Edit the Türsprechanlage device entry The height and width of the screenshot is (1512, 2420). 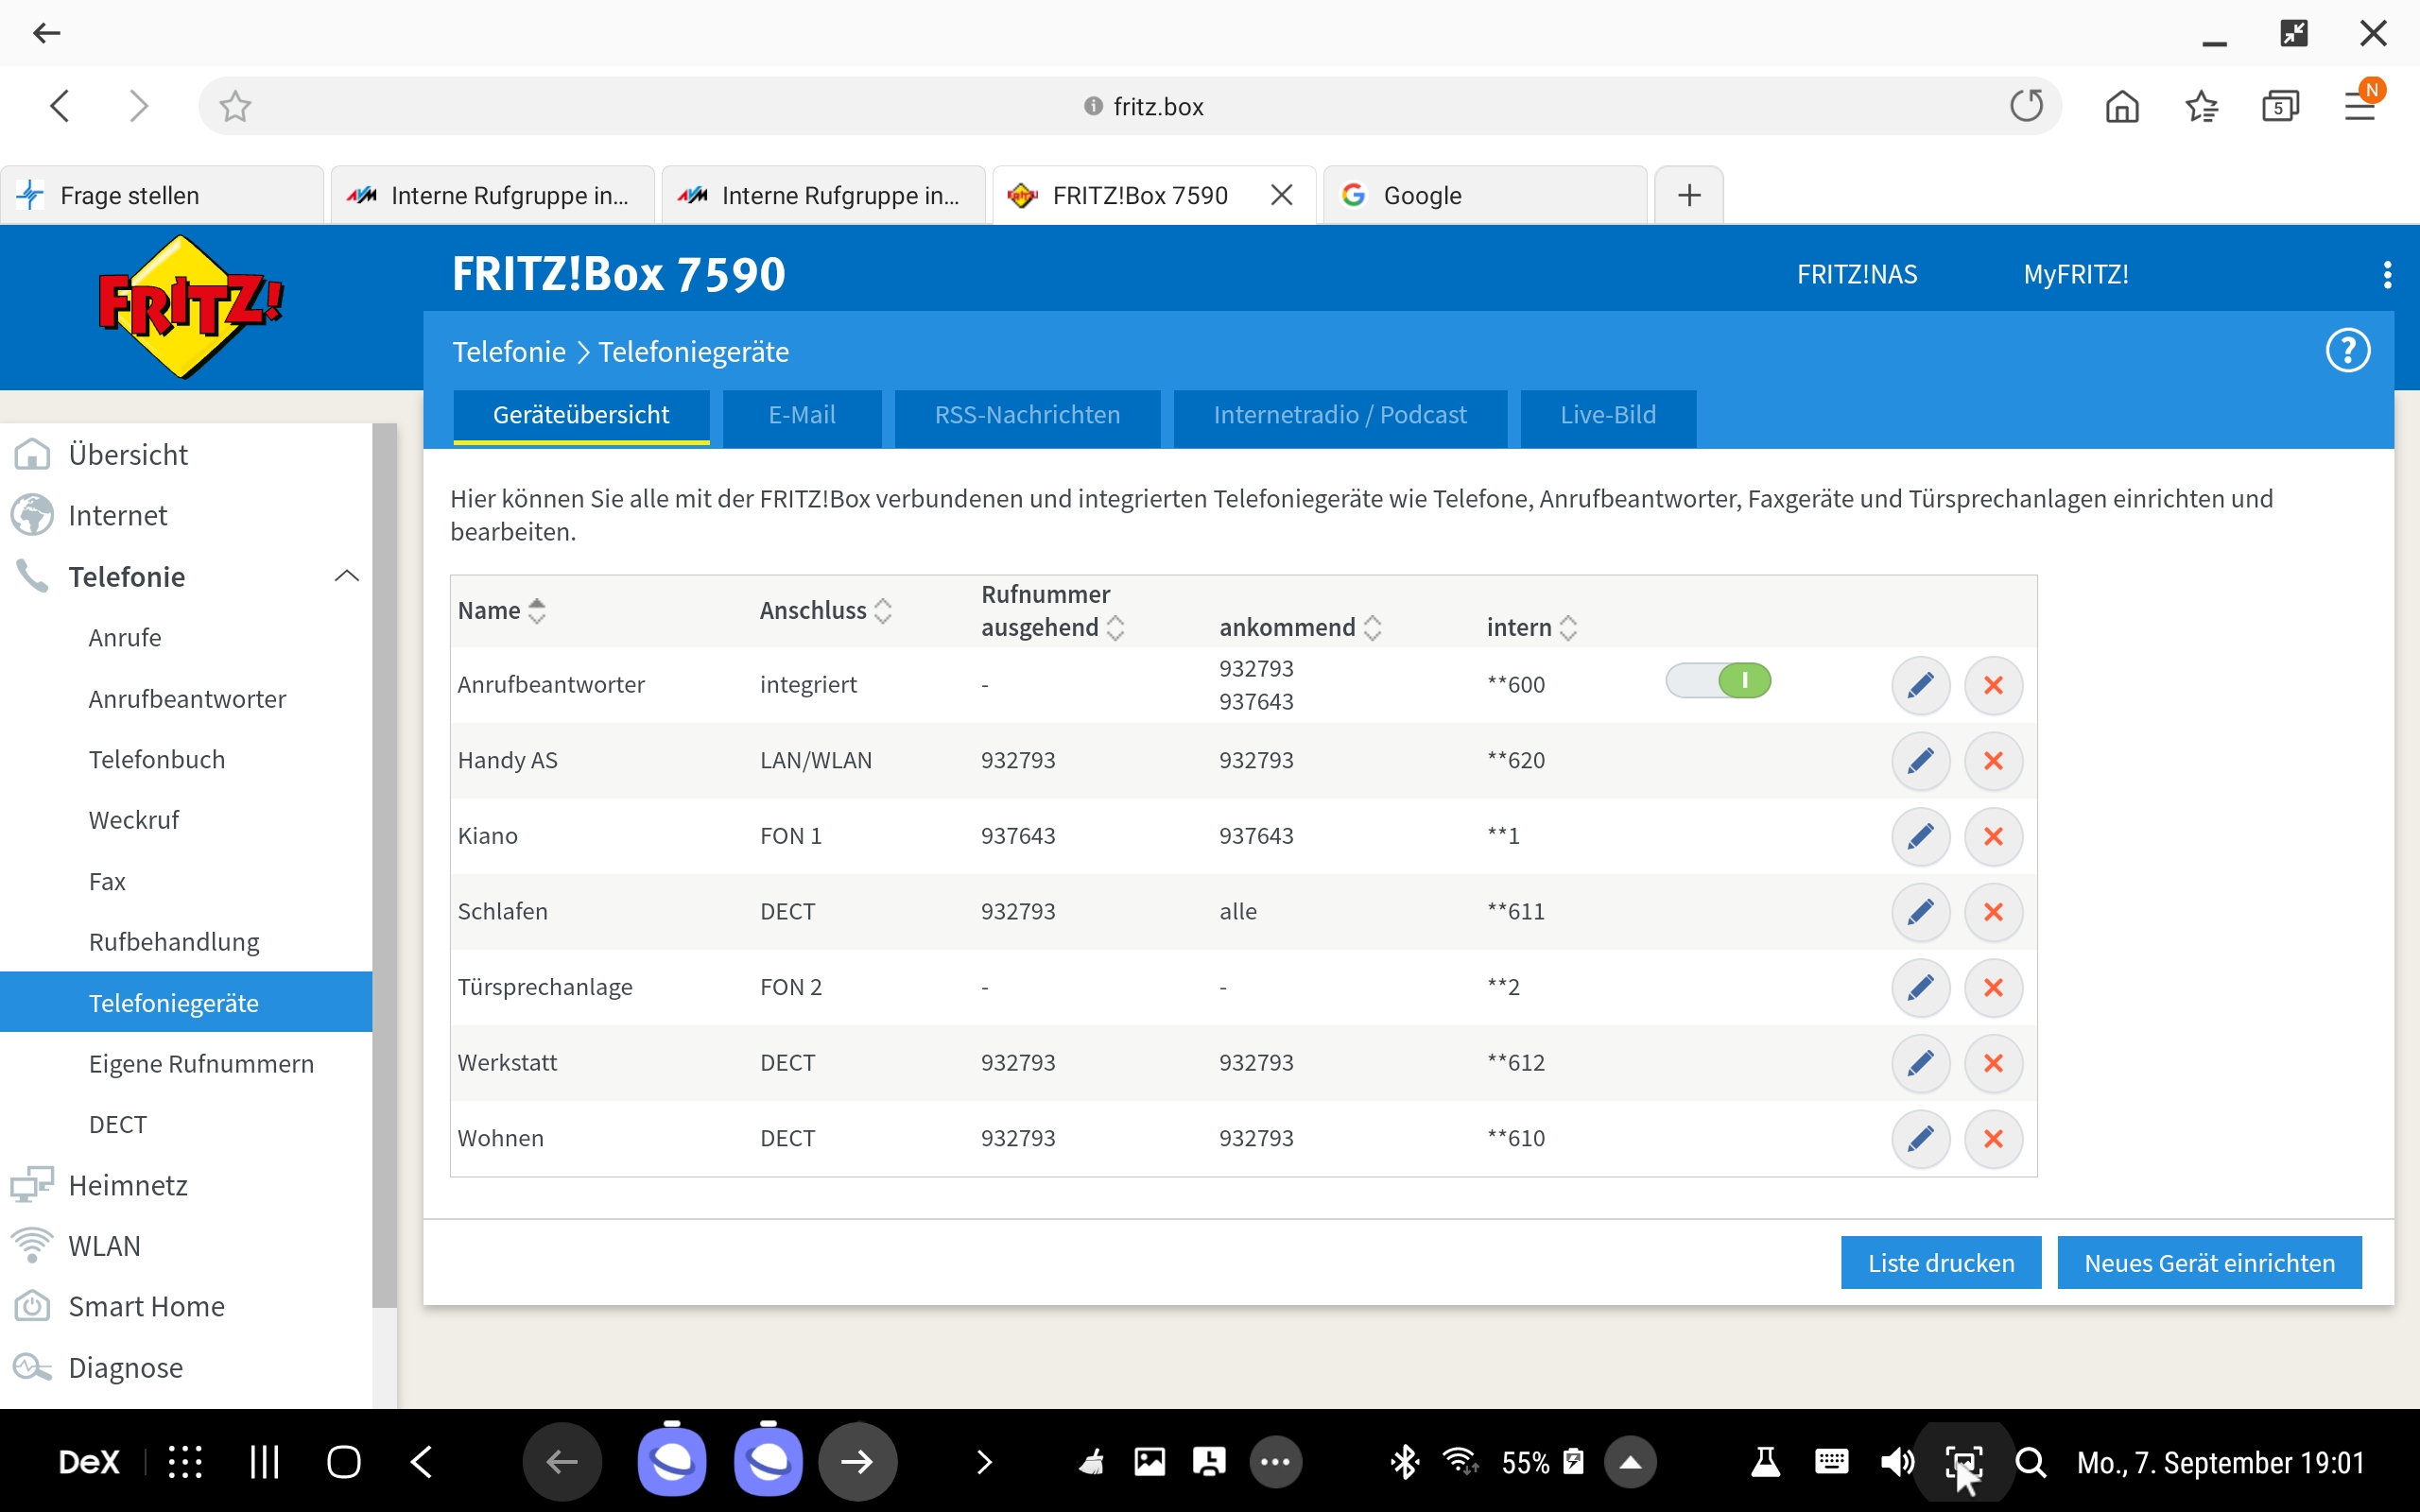tap(1920, 987)
